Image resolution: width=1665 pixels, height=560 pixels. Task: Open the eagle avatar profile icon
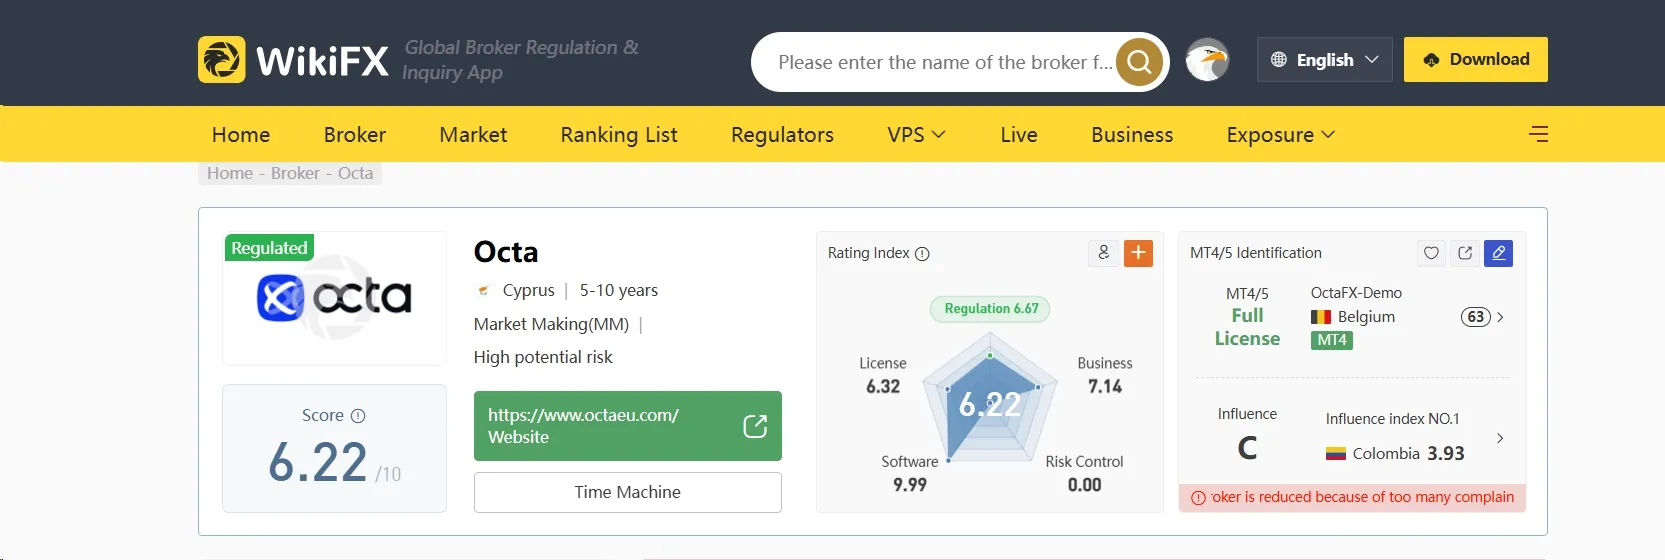[1207, 60]
